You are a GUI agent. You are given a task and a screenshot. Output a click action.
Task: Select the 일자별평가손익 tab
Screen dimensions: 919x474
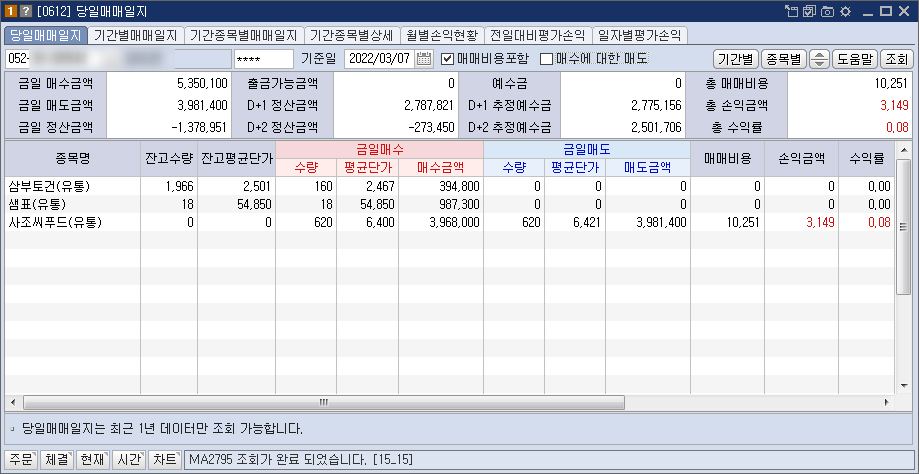639,35
